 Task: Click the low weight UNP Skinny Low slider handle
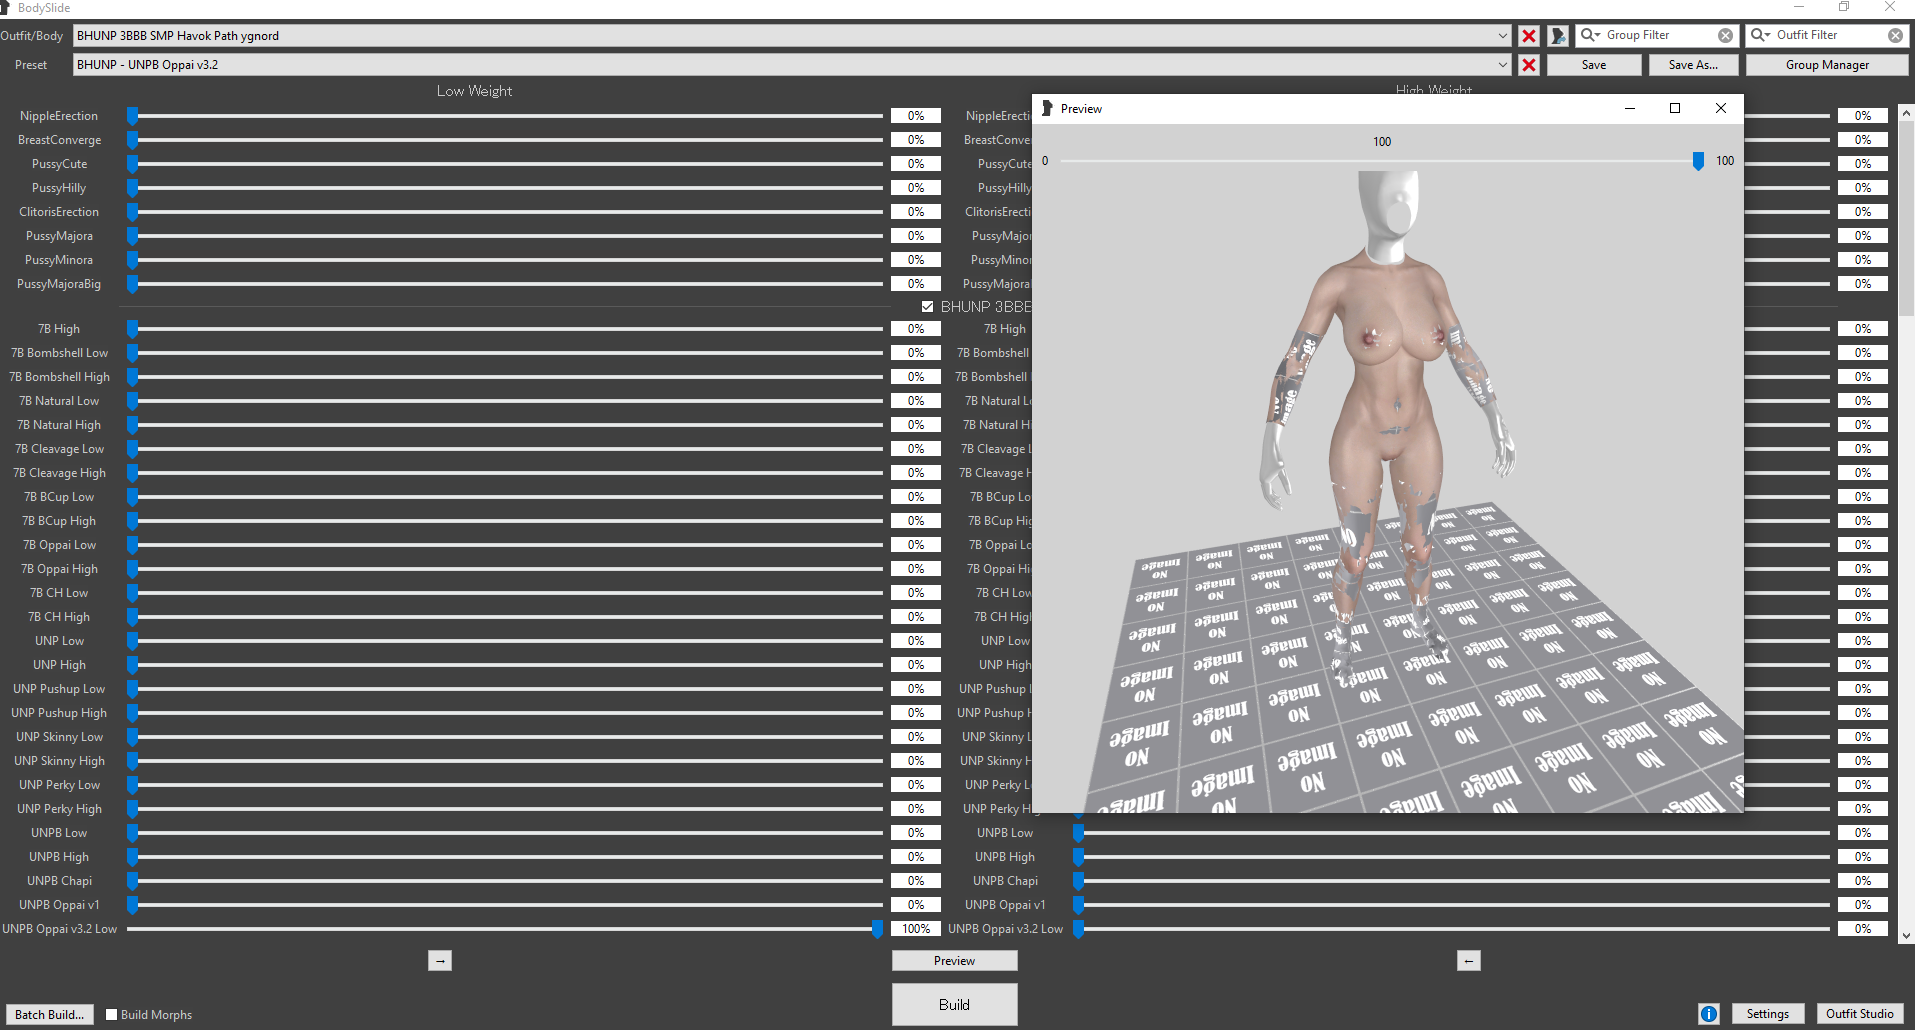click(x=132, y=737)
